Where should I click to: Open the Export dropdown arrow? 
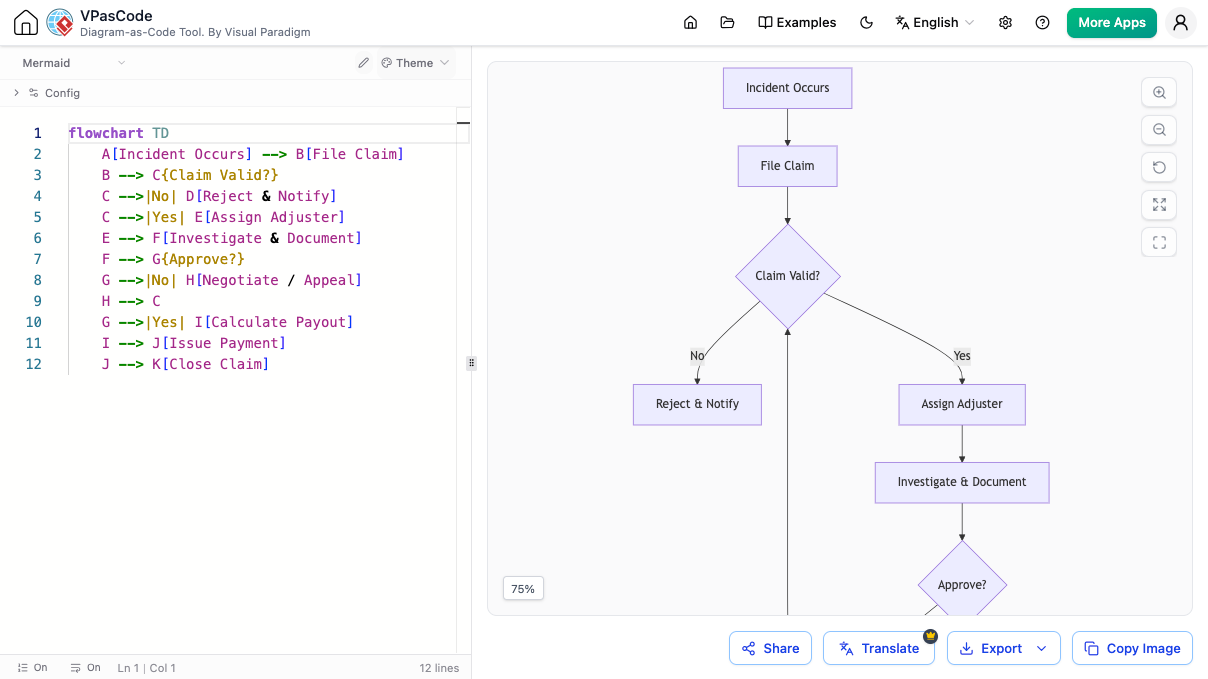coord(1042,648)
